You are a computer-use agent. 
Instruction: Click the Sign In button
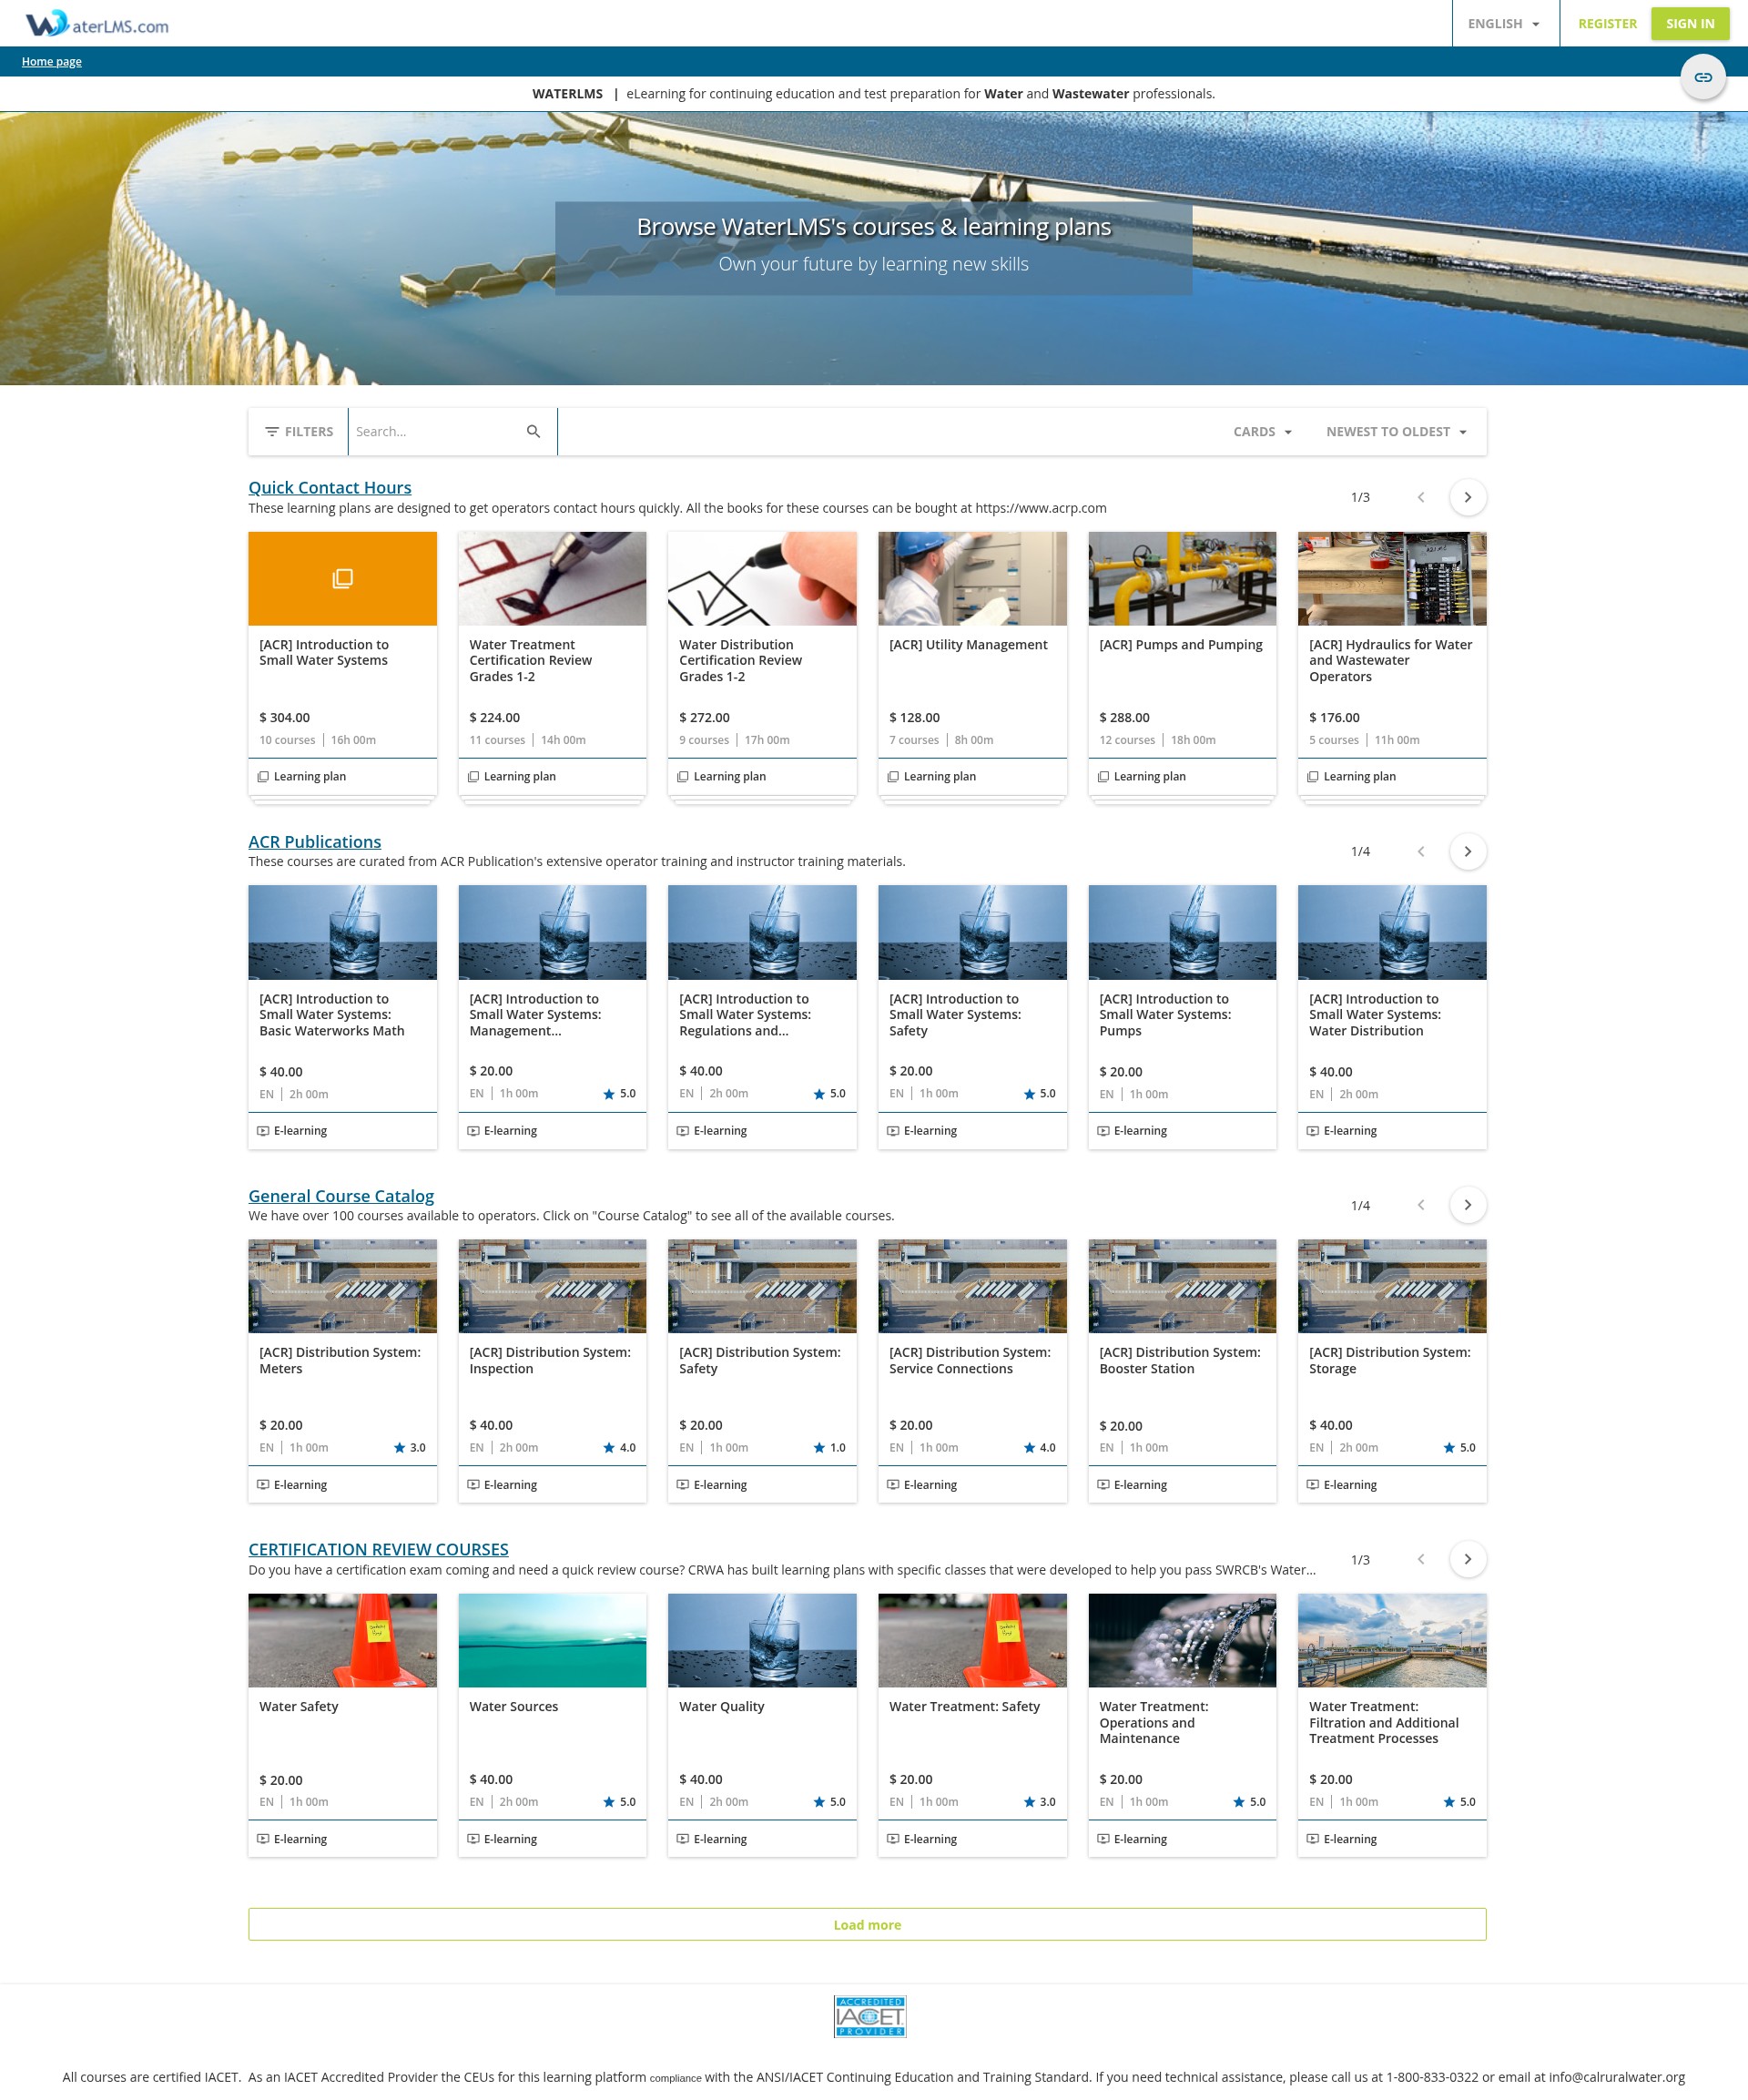pyautogui.click(x=1689, y=23)
